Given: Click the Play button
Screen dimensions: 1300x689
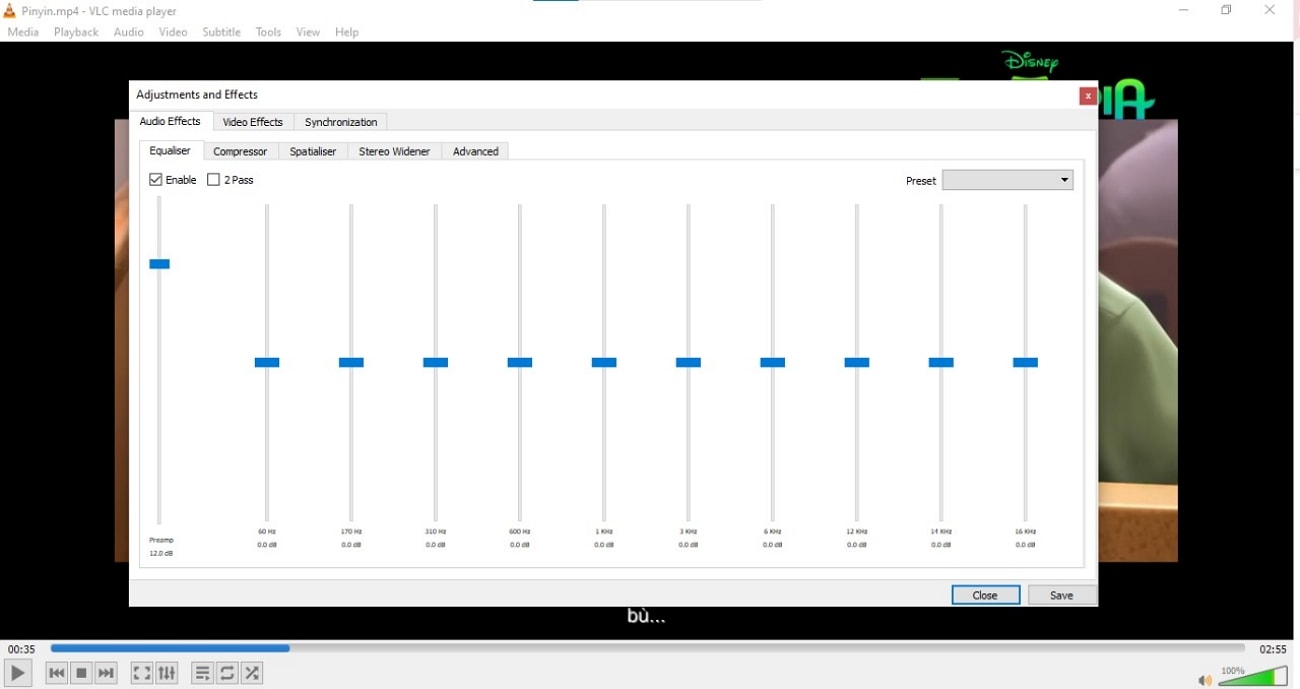Looking at the screenshot, I should (x=18, y=673).
